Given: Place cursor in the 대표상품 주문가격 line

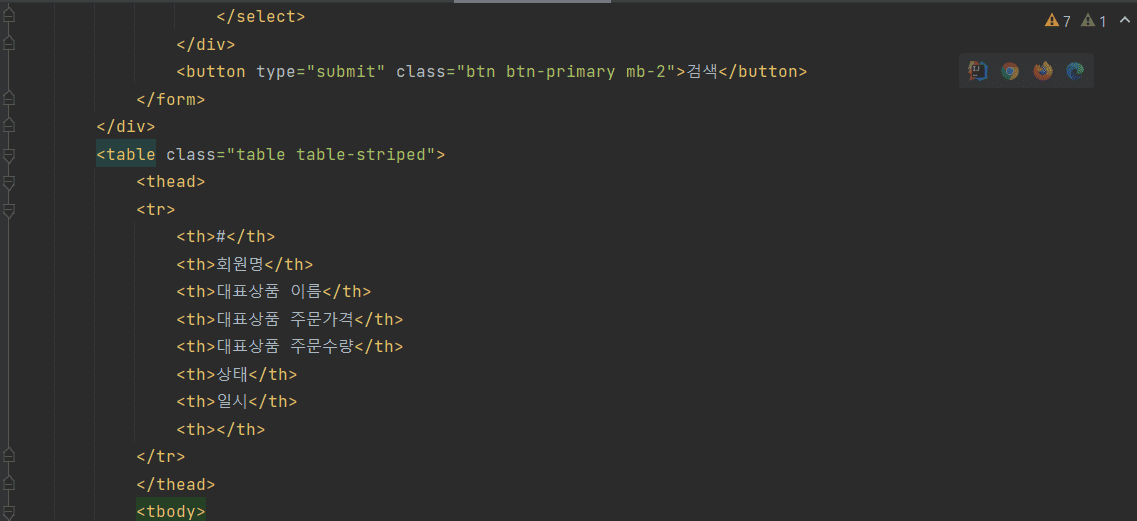Looking at the screenshot, I should coord(289,319).
